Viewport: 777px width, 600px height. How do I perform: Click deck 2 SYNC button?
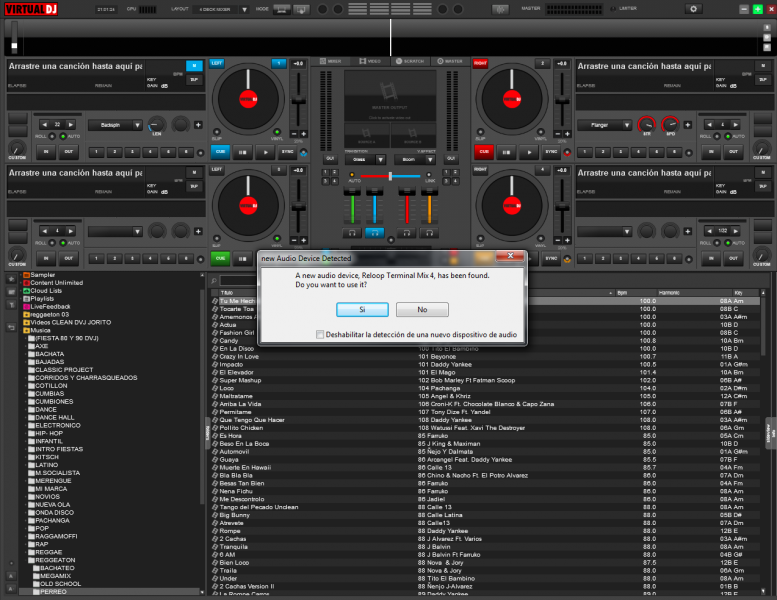click(x=551, y=152)
